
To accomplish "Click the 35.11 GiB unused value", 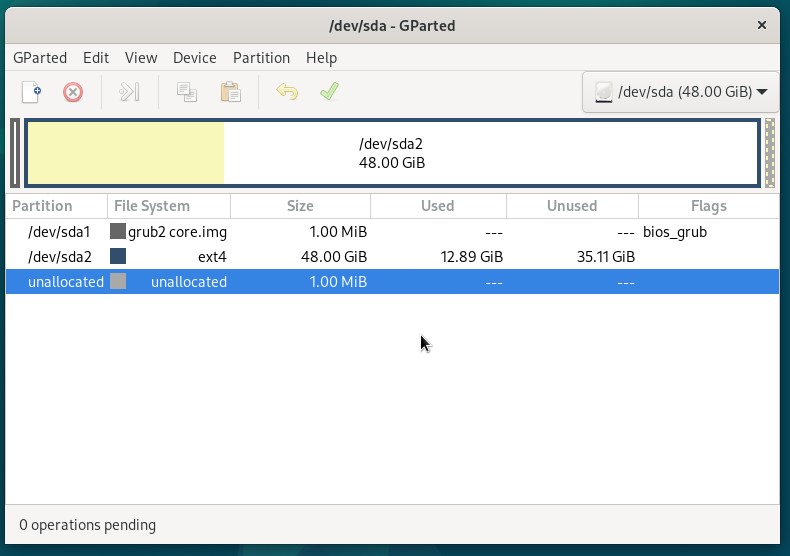I will point(606,257).
